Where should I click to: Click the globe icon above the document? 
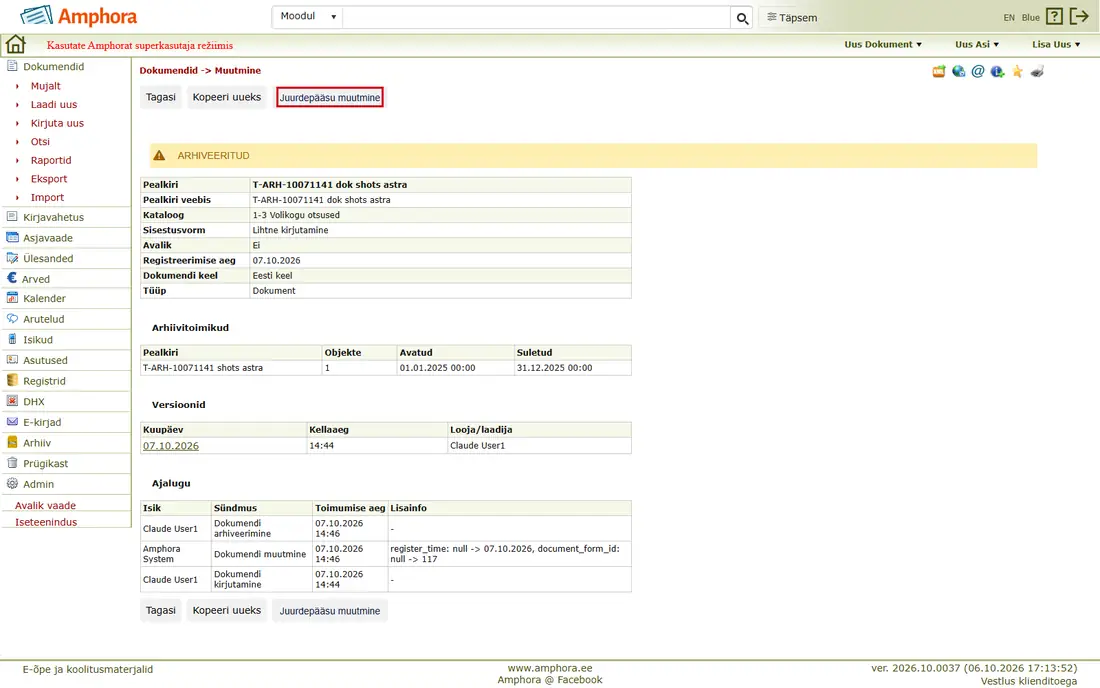[958, 71]
